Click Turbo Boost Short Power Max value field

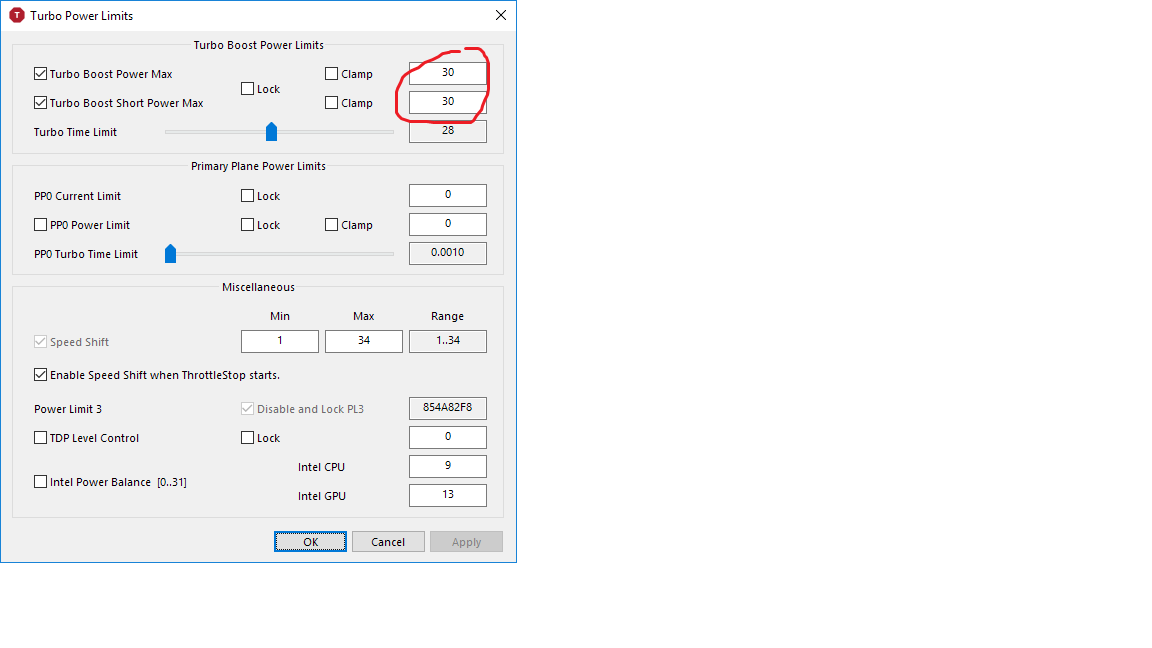click(447, 102)
